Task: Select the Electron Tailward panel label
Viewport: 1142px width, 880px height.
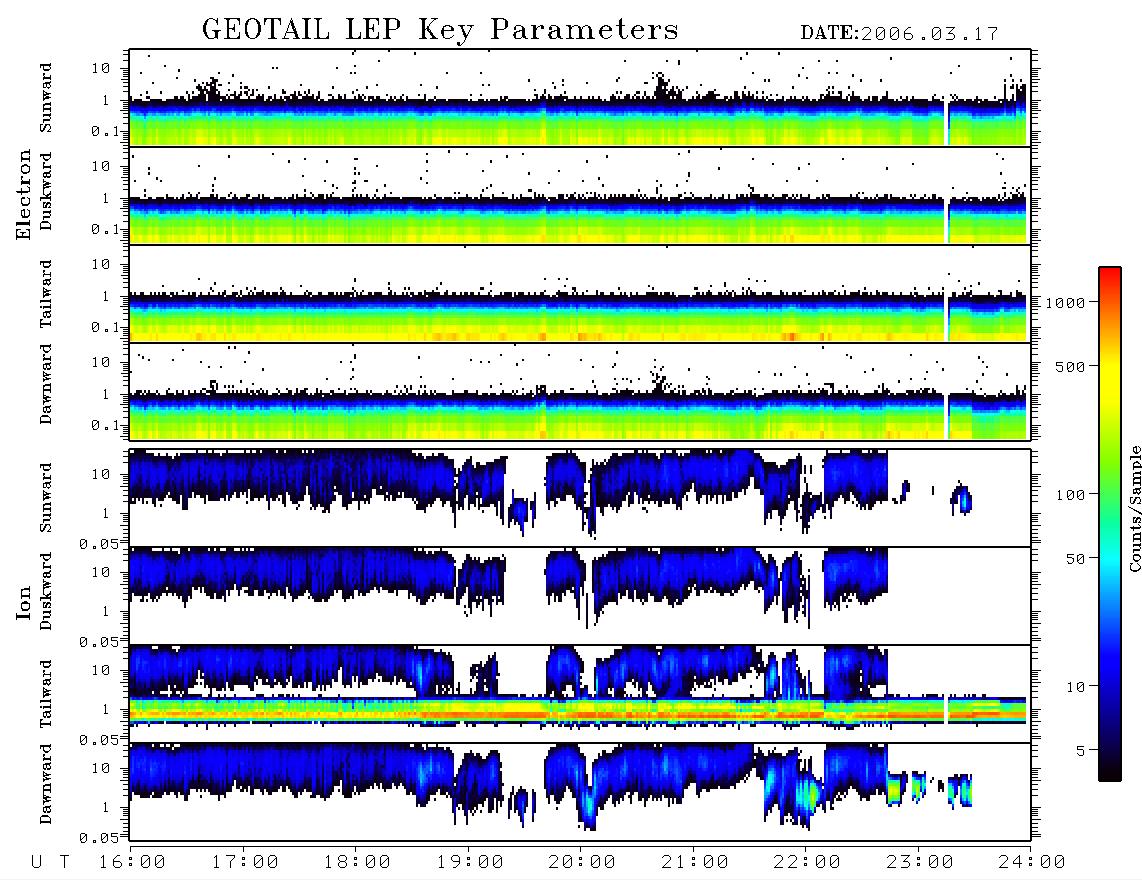Action: 46,294
